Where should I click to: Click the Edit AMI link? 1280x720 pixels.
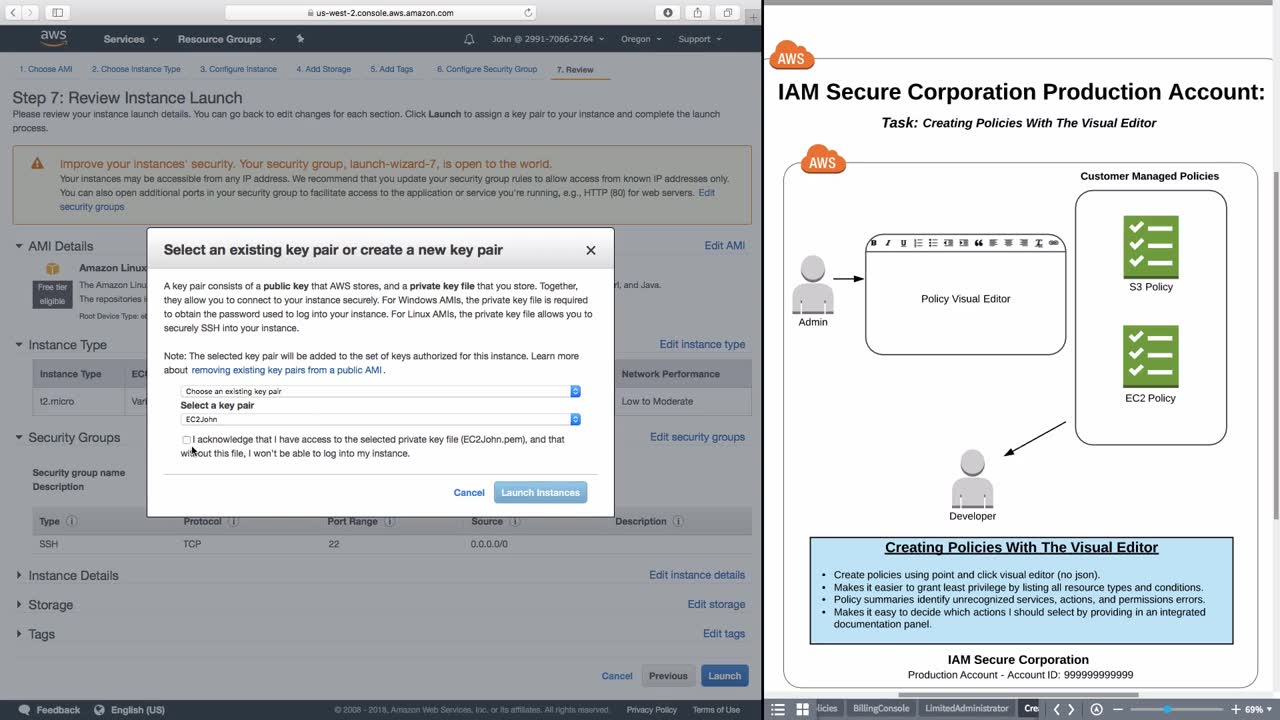tap(725, 246)
